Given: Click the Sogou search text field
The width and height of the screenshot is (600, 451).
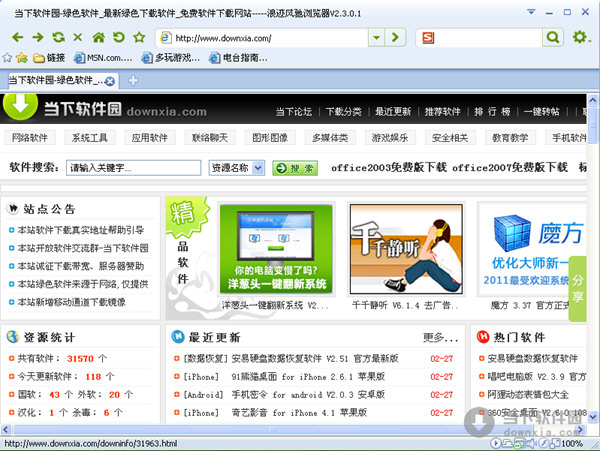Looking at the screenshot, I should pos(488,38).
